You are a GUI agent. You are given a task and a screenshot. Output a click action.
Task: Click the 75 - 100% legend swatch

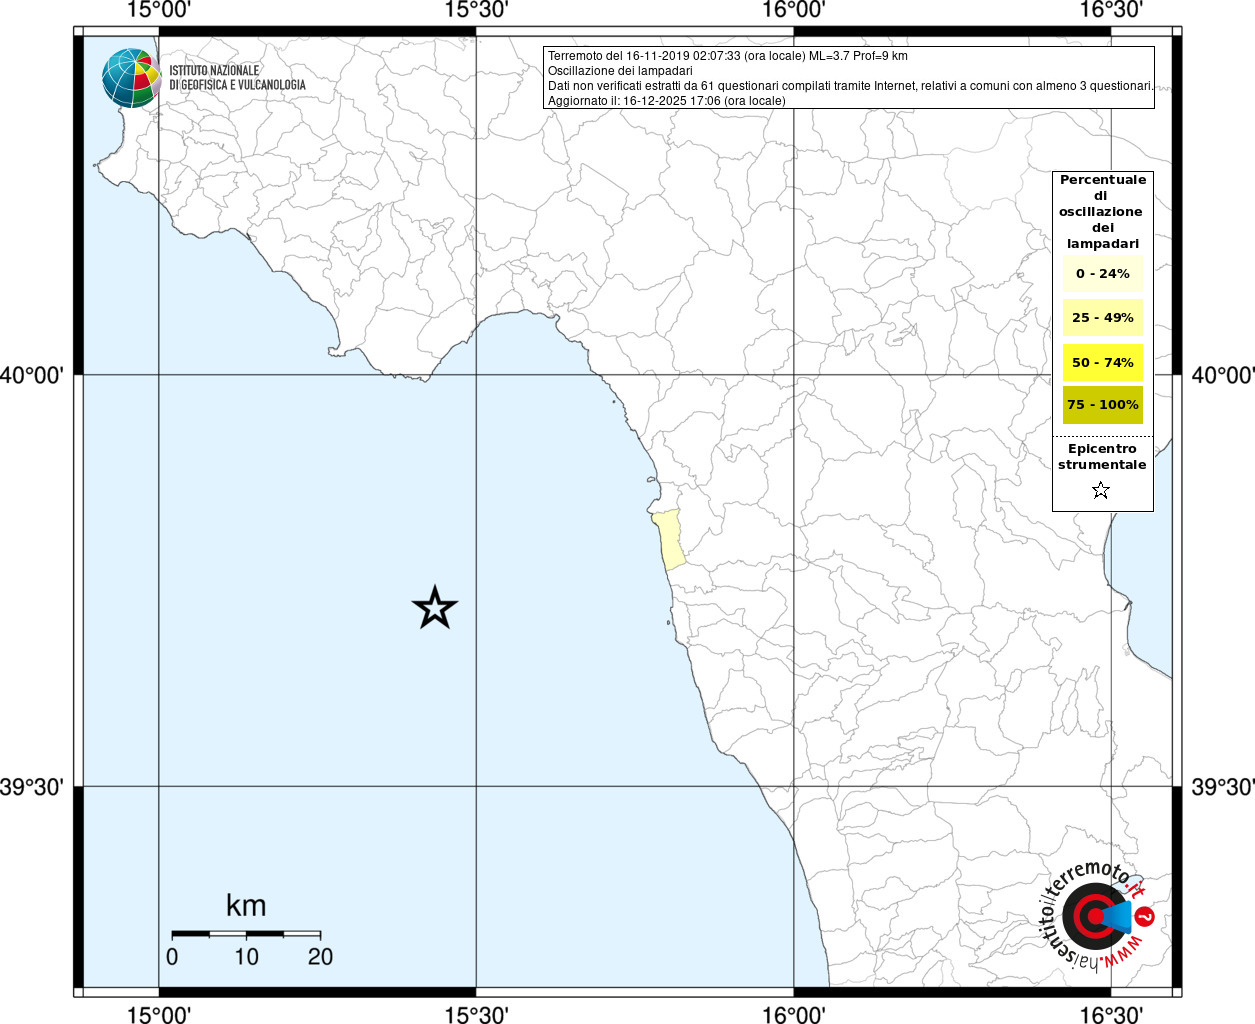tap(1103, 404)
